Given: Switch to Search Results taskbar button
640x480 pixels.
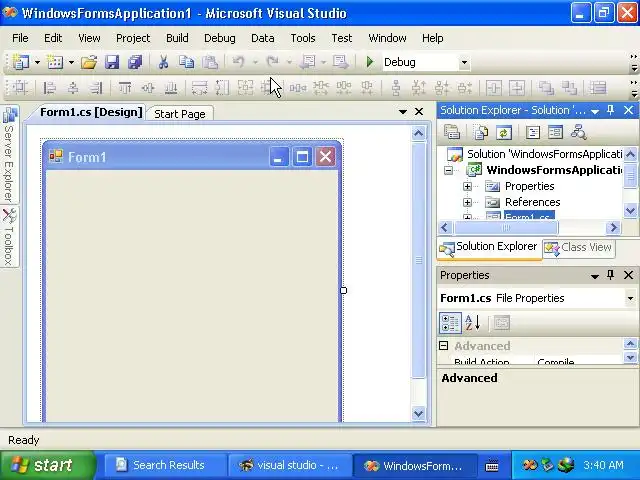Looking at the screenshot, I should point(165,465).
